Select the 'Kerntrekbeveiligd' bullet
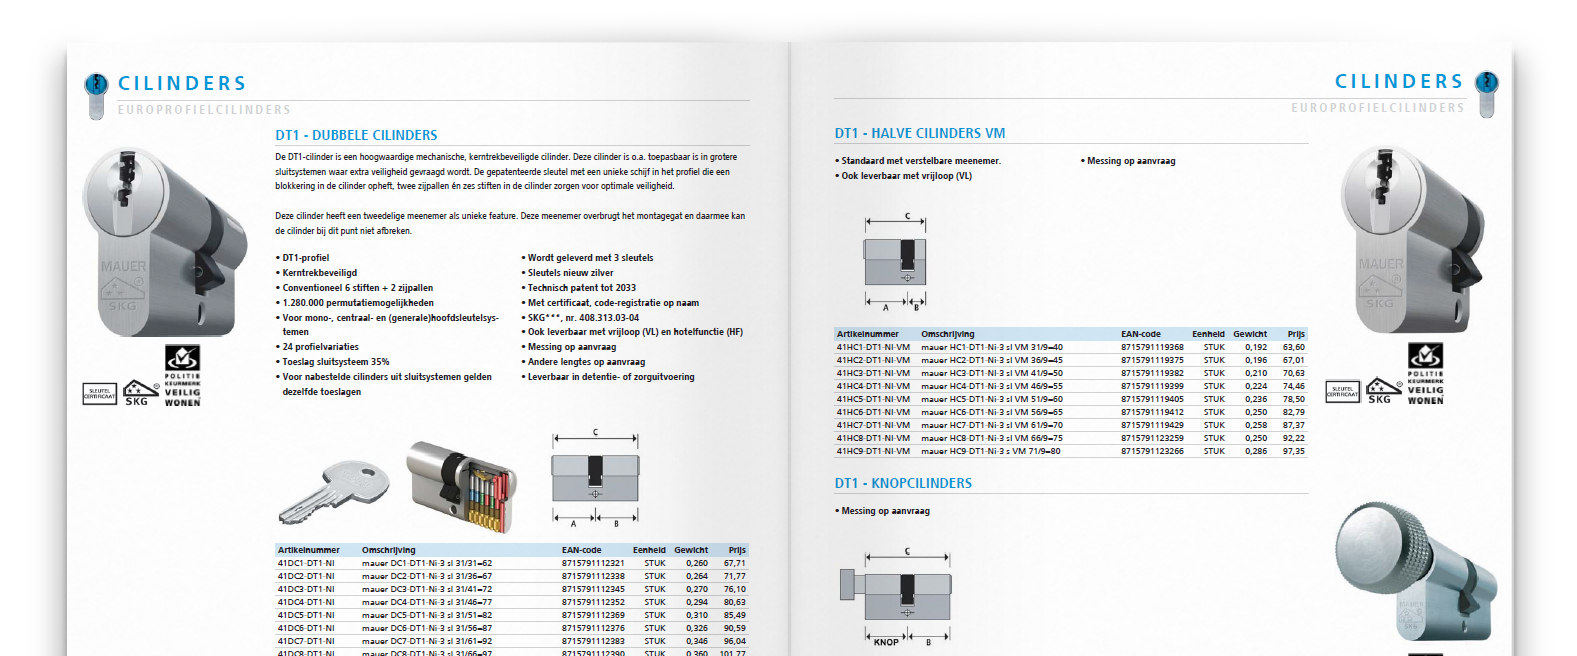Viewport: 1577px width, 656px height. [316, 273]
